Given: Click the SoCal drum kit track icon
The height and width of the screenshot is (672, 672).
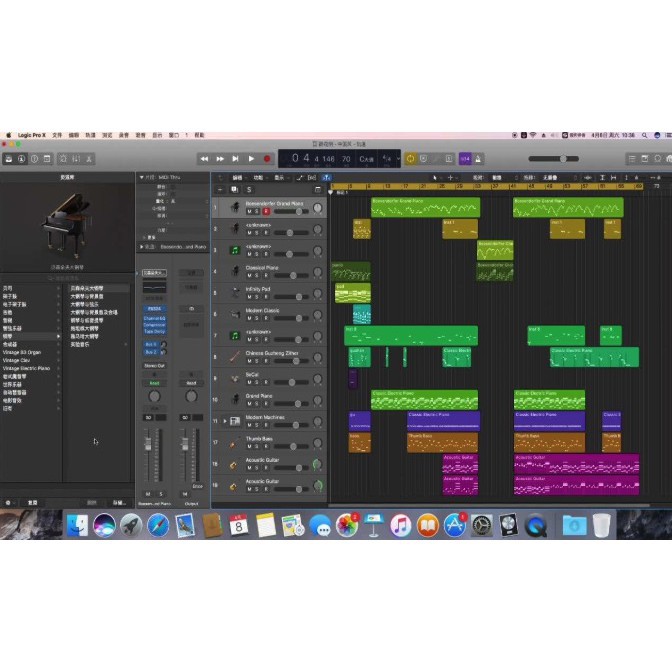Looking at the screenshot, I should (235, 378).
